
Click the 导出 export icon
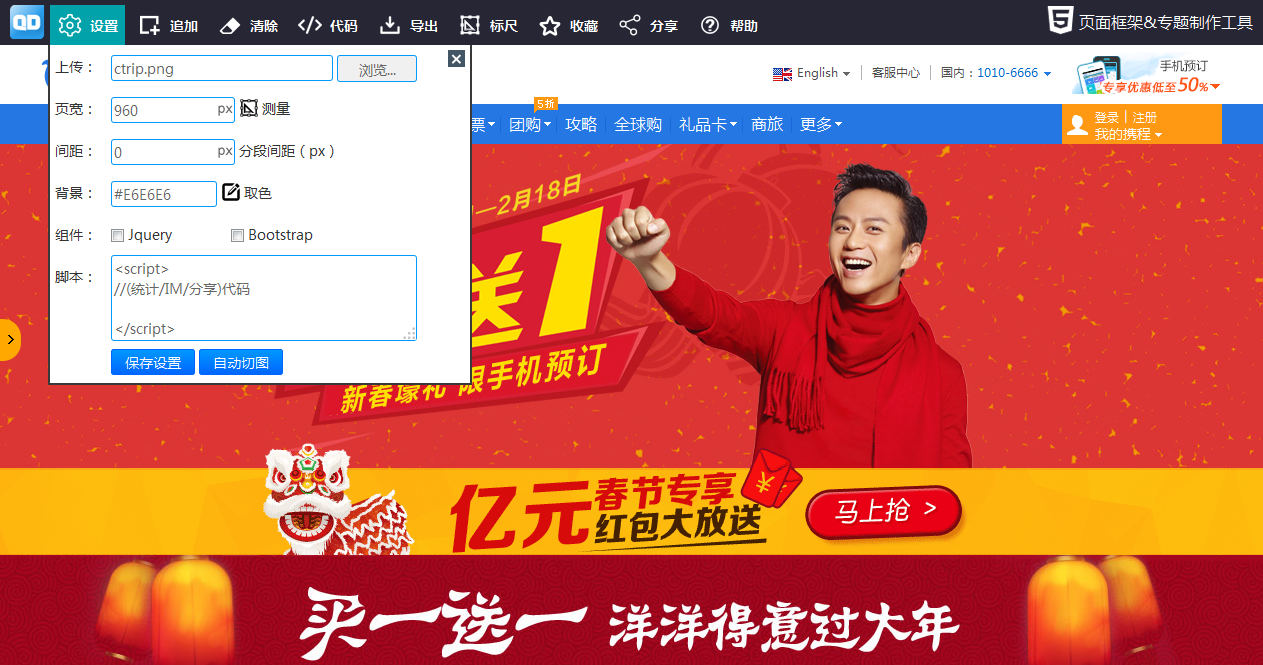coord(390,26)
